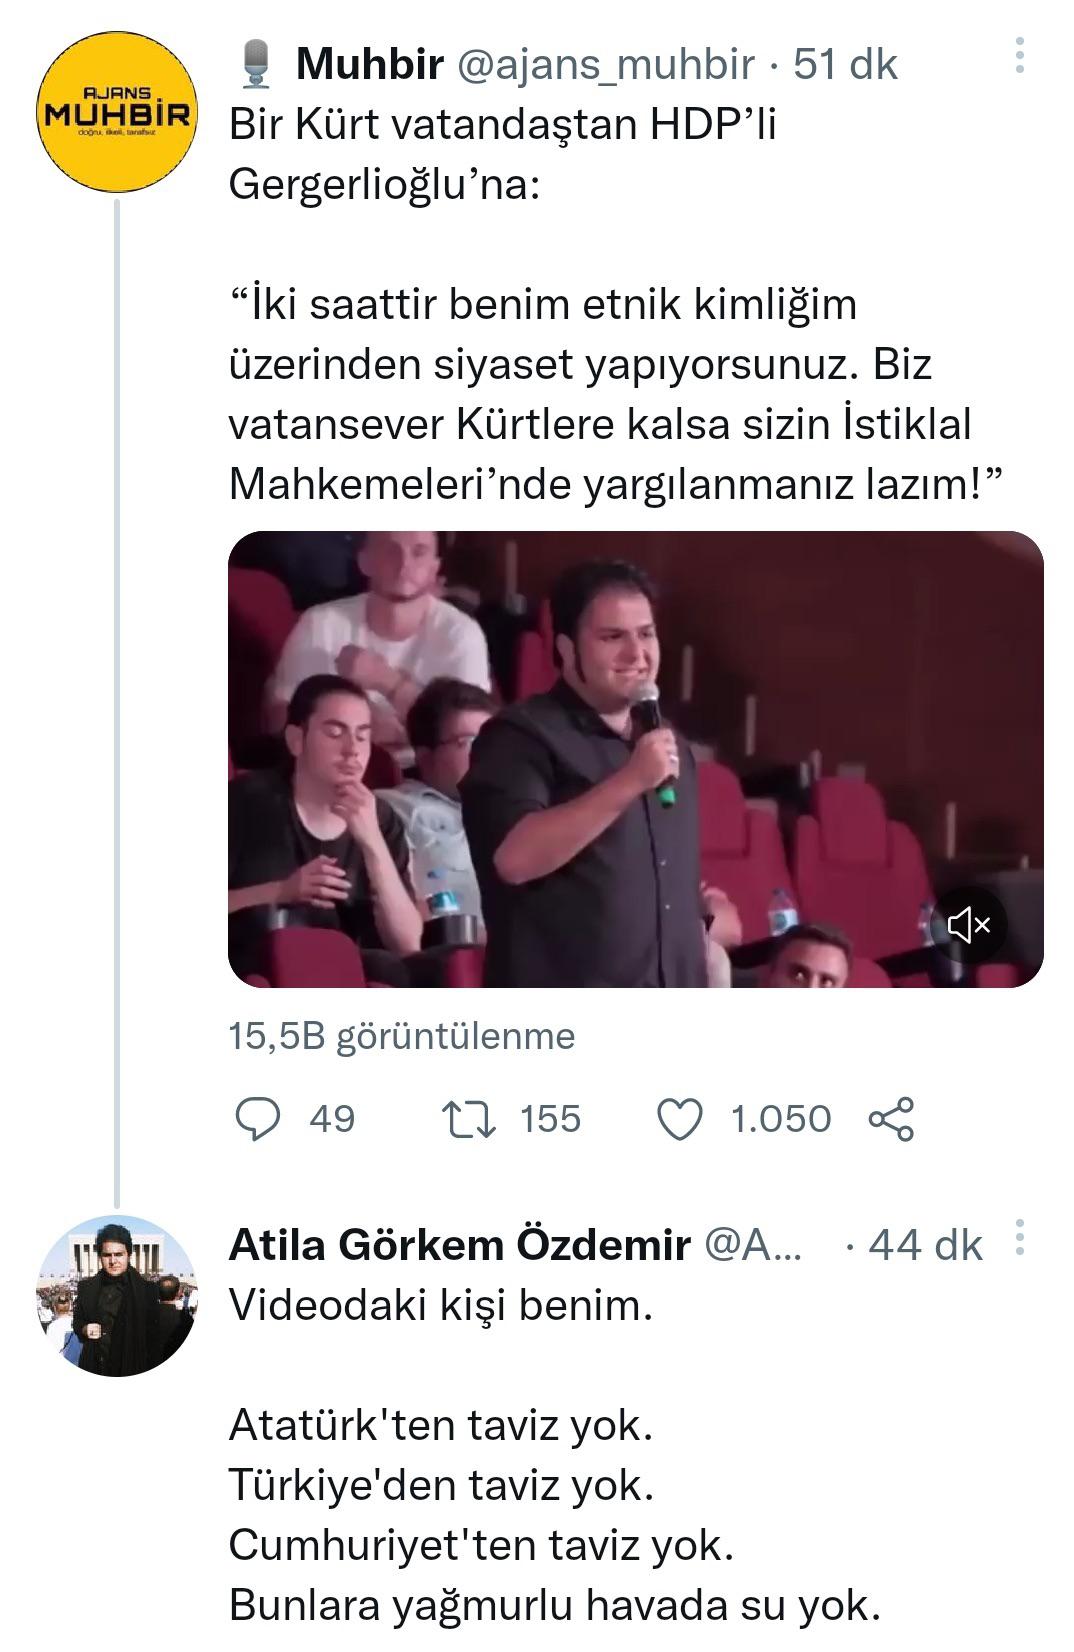
Task: Open more options on Muhbir tweet
Action: click(1019, 56)
